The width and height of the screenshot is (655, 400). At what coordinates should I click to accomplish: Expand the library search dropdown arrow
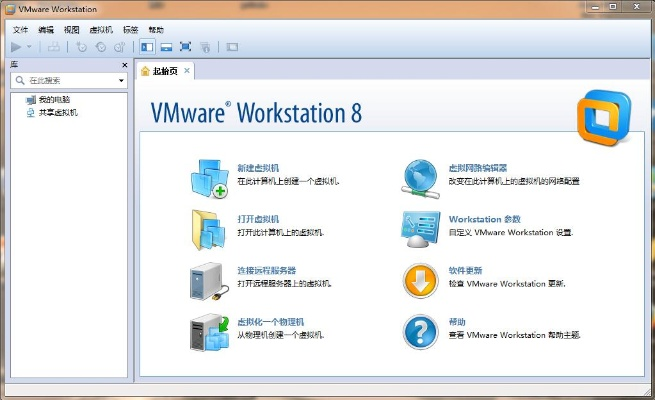tap(121, 81)
